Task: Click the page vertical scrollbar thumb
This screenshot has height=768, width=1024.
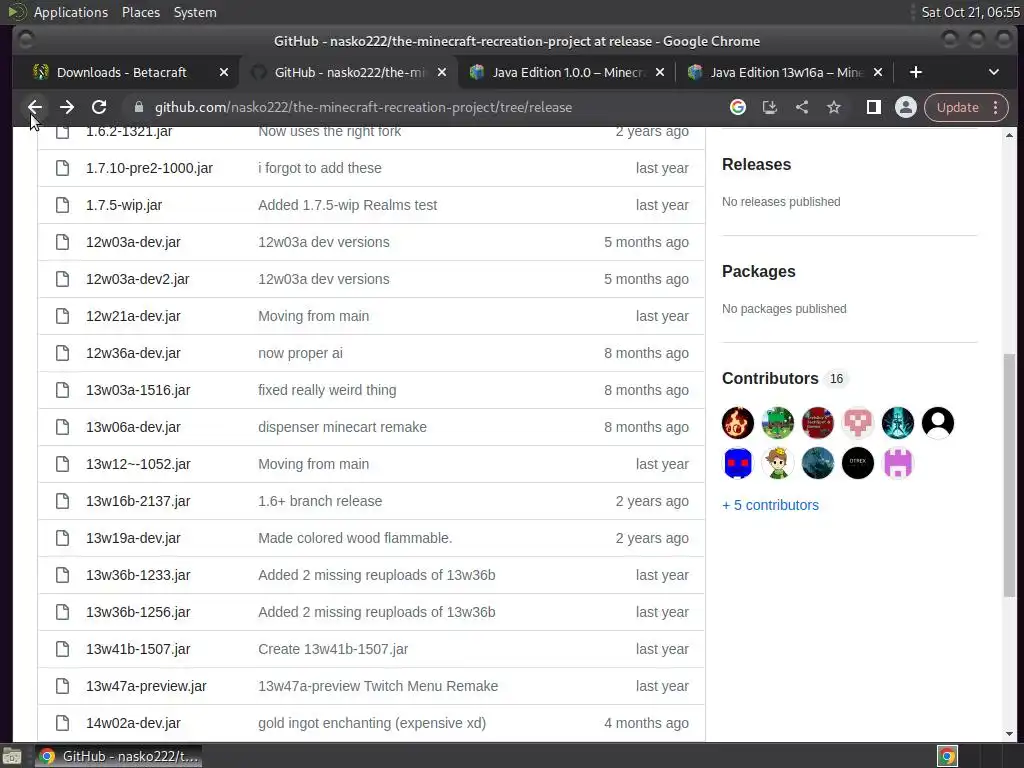Action: [1009, 475]
